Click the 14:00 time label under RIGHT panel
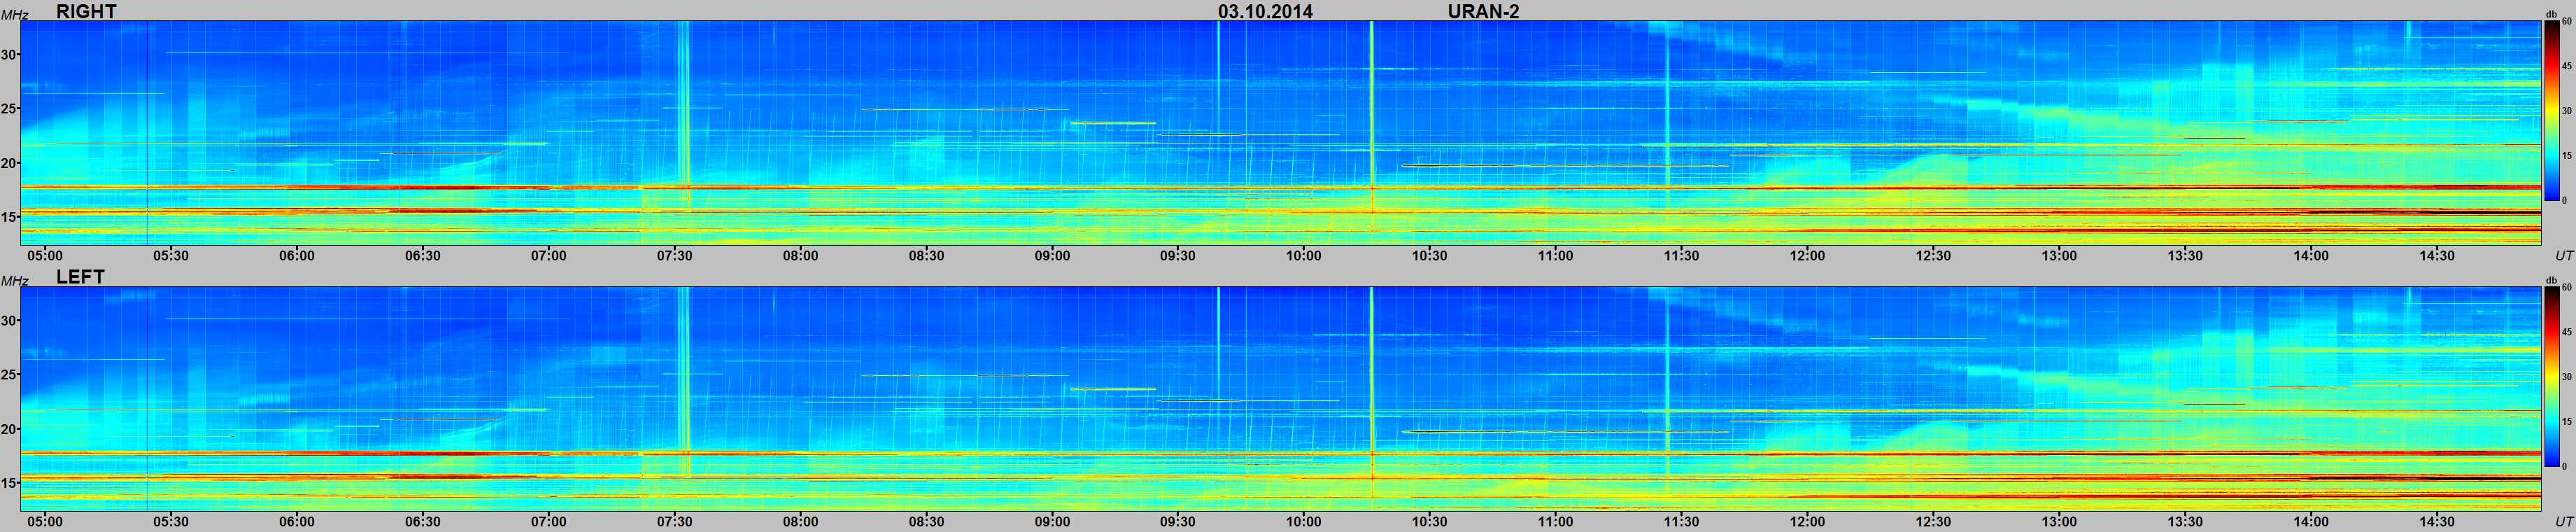 [x=2312, y=256]
